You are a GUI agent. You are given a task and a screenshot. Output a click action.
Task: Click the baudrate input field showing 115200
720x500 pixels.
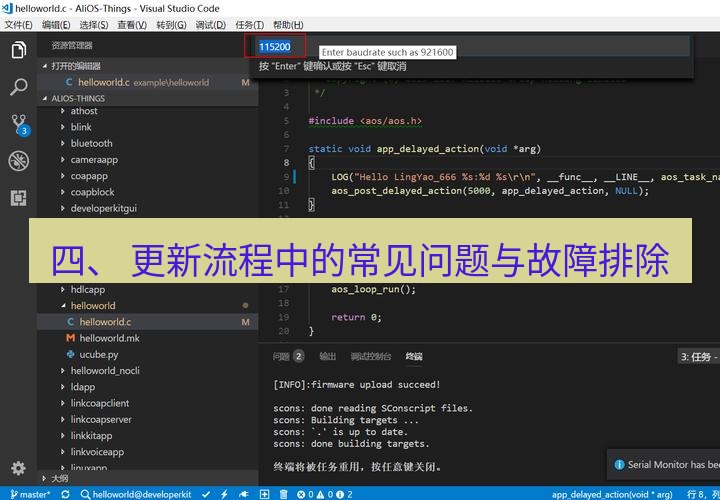tap(471, 46)
